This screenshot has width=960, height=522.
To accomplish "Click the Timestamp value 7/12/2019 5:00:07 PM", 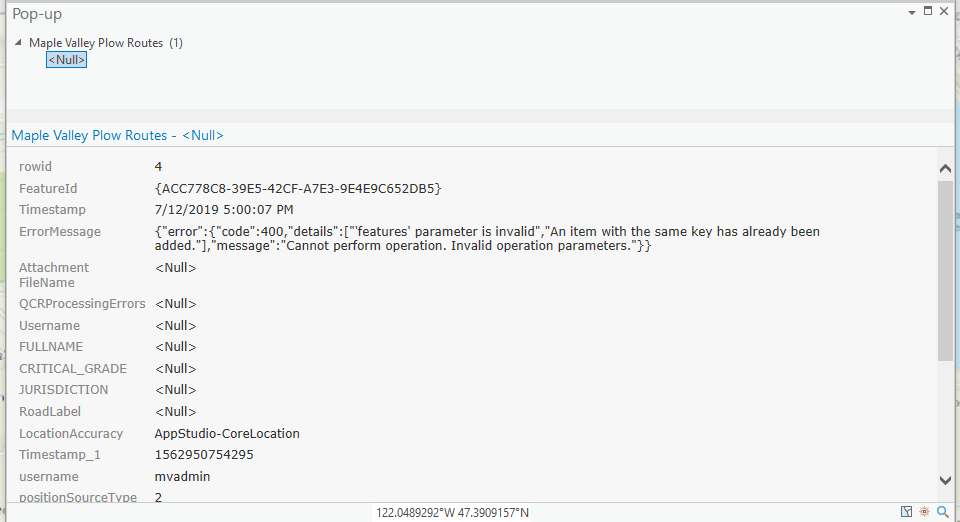I will coord(224,210).
